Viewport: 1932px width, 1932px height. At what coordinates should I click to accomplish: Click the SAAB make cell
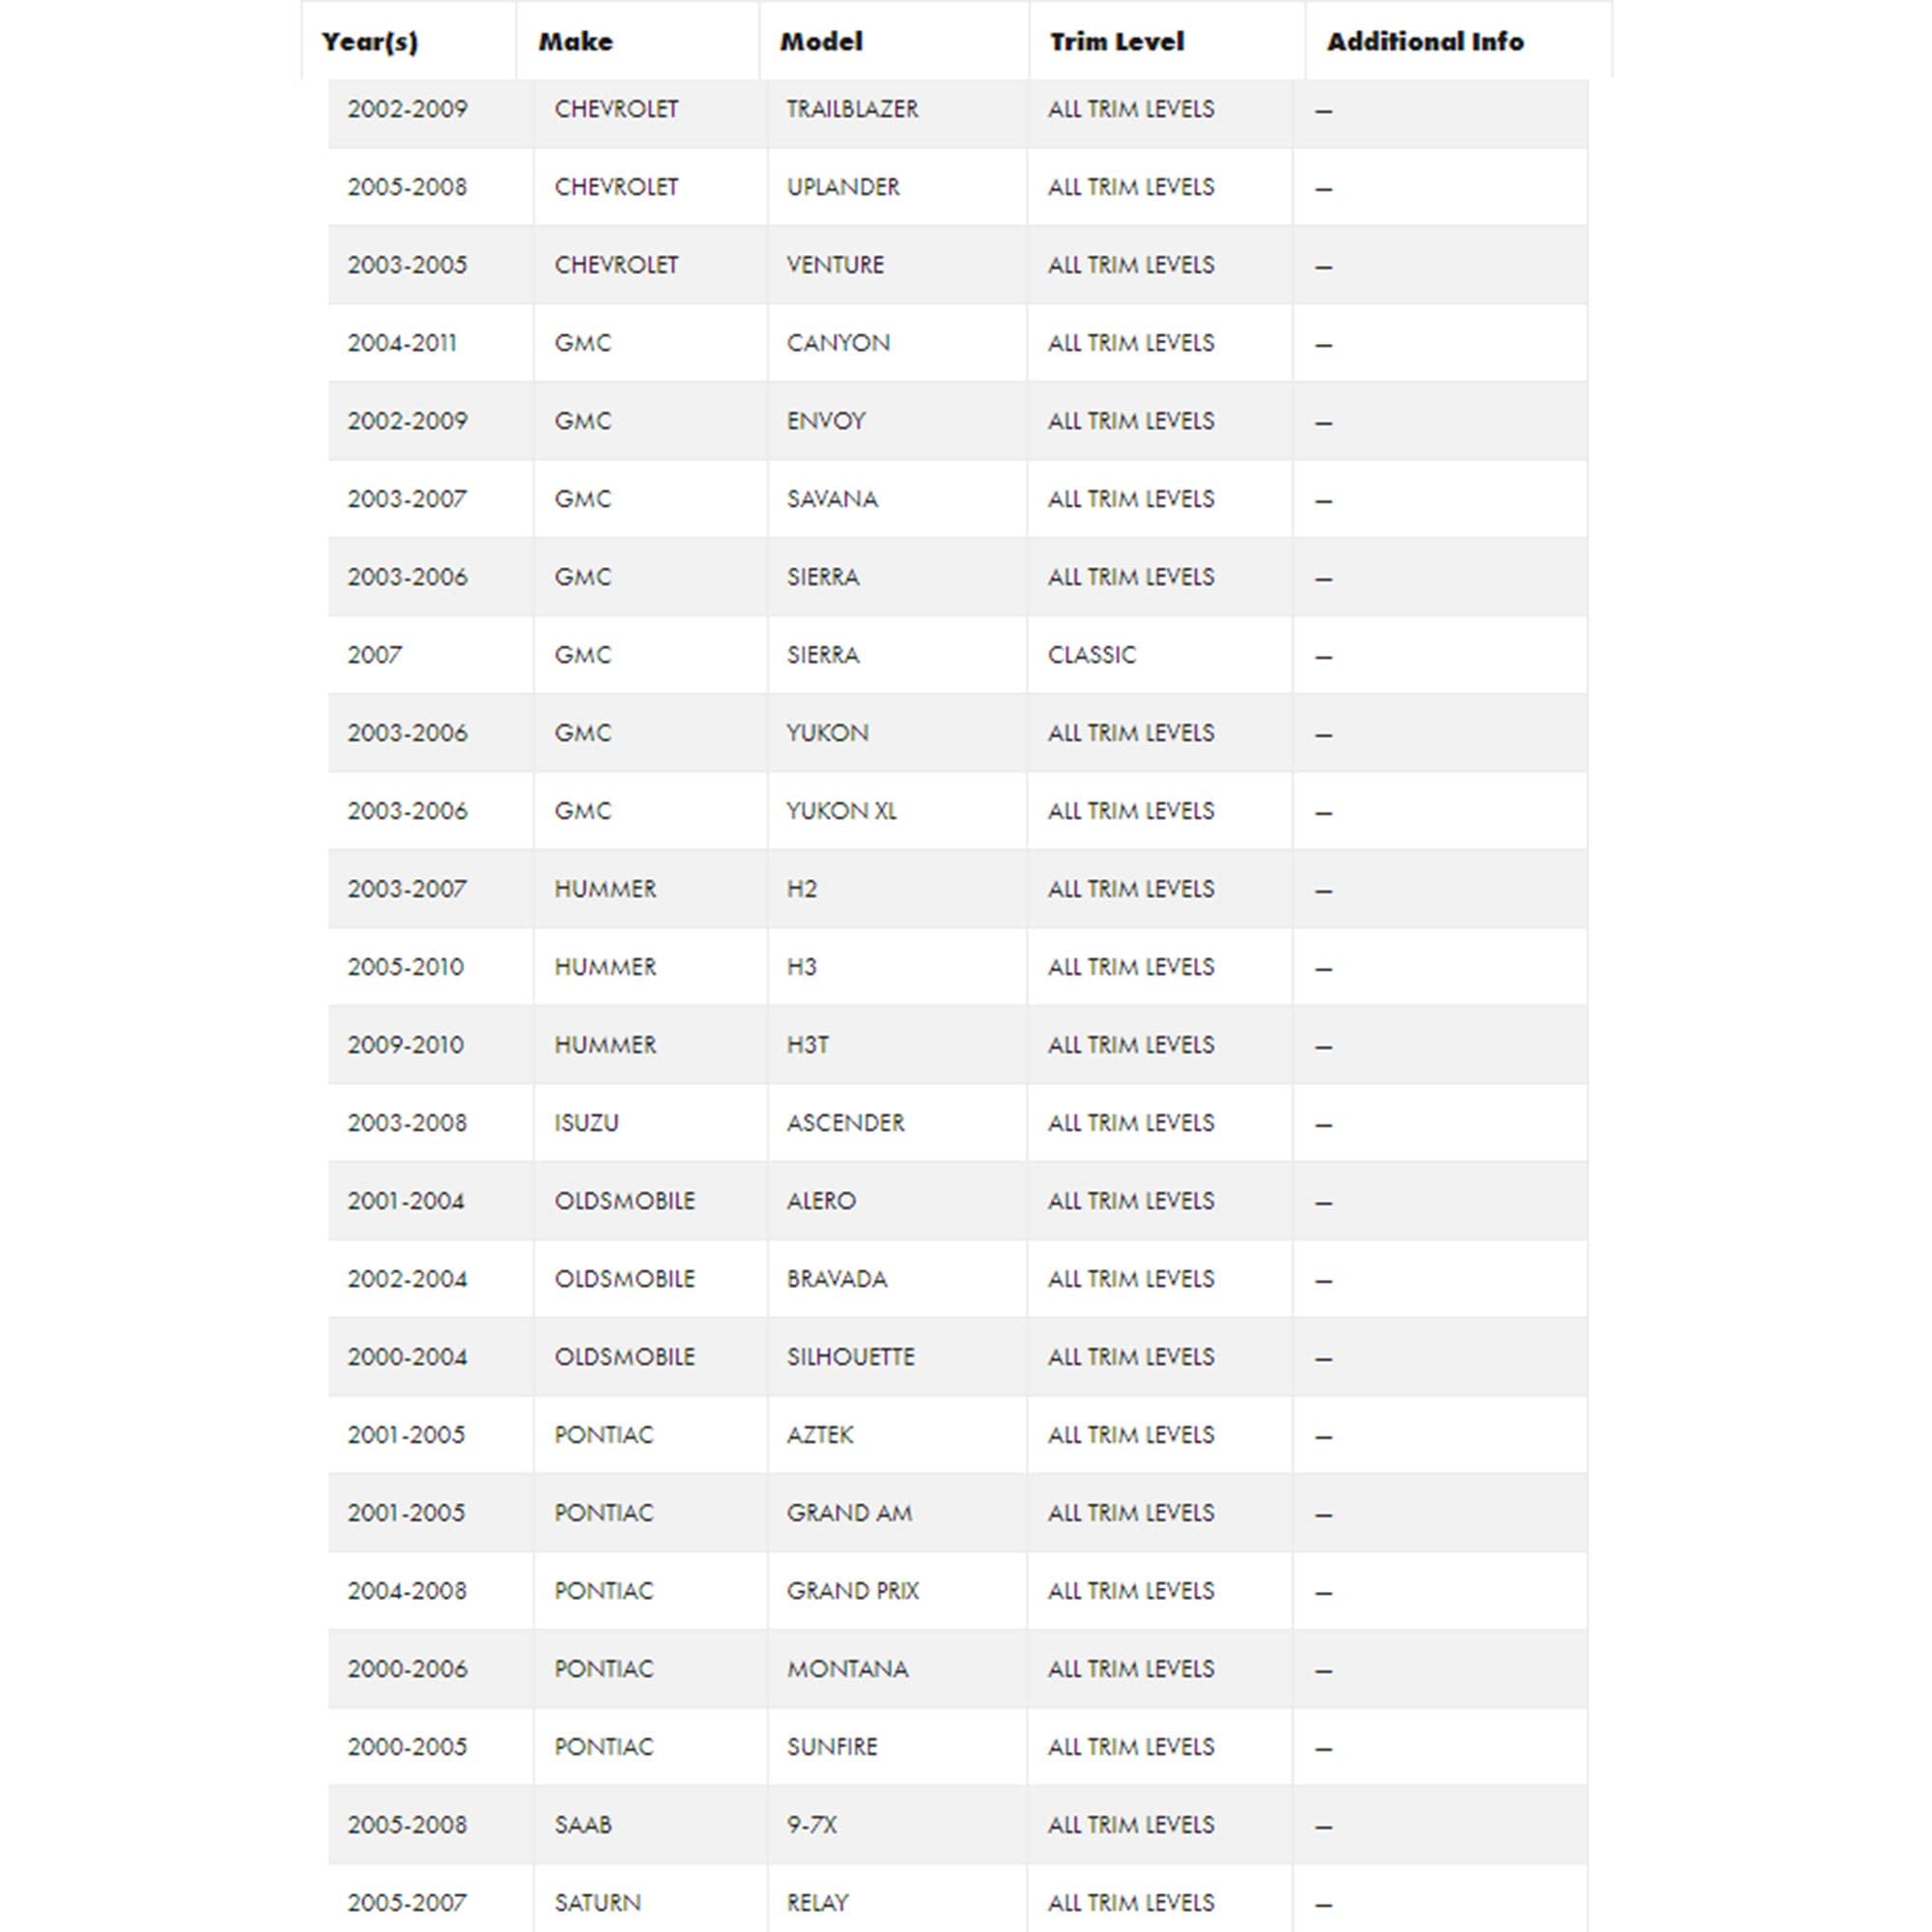point(582,1825)
